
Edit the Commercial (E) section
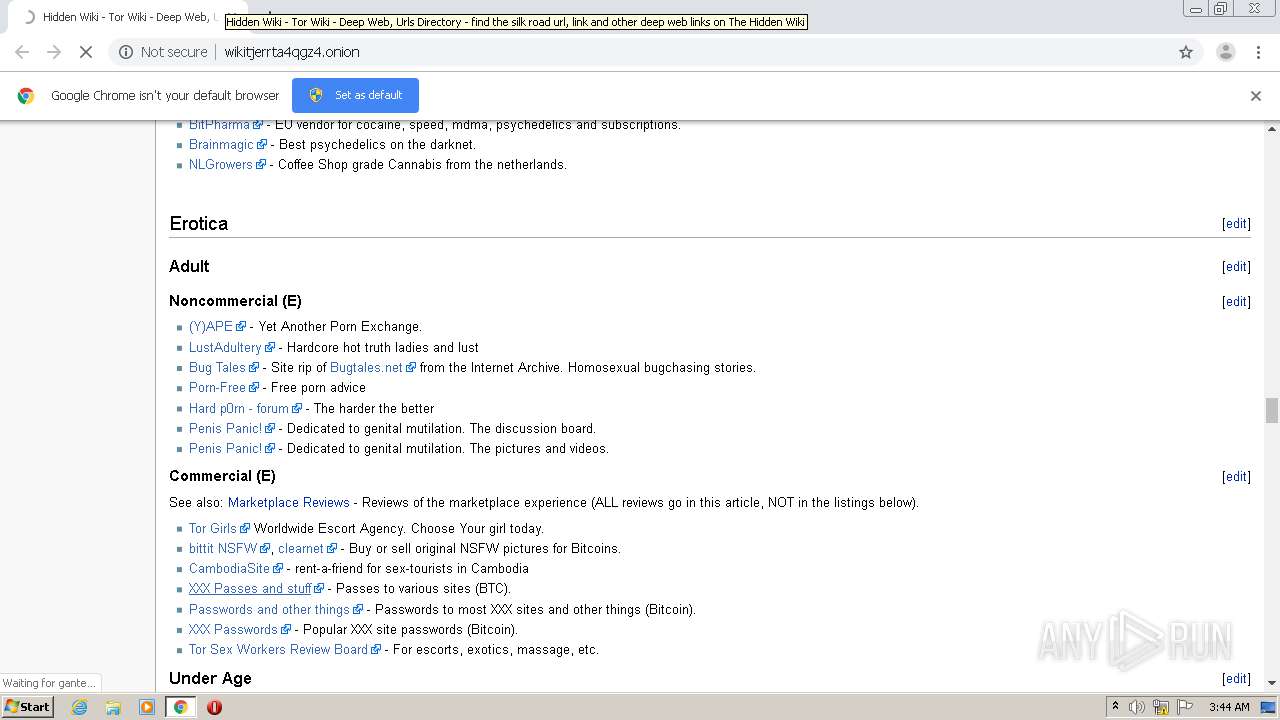click(x=1236, y=477)
